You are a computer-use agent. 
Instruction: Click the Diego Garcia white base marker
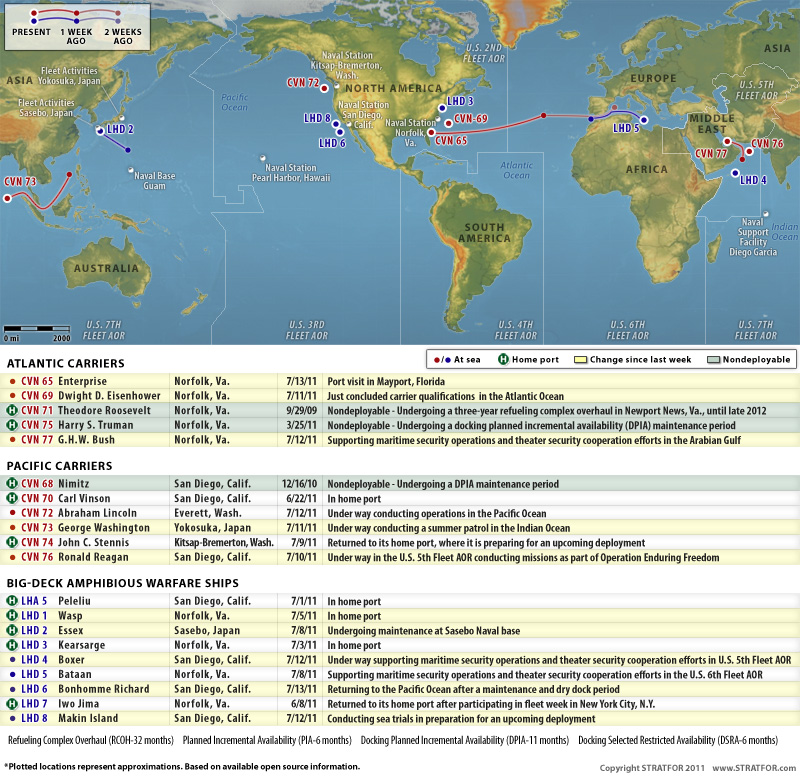[765, 214]
